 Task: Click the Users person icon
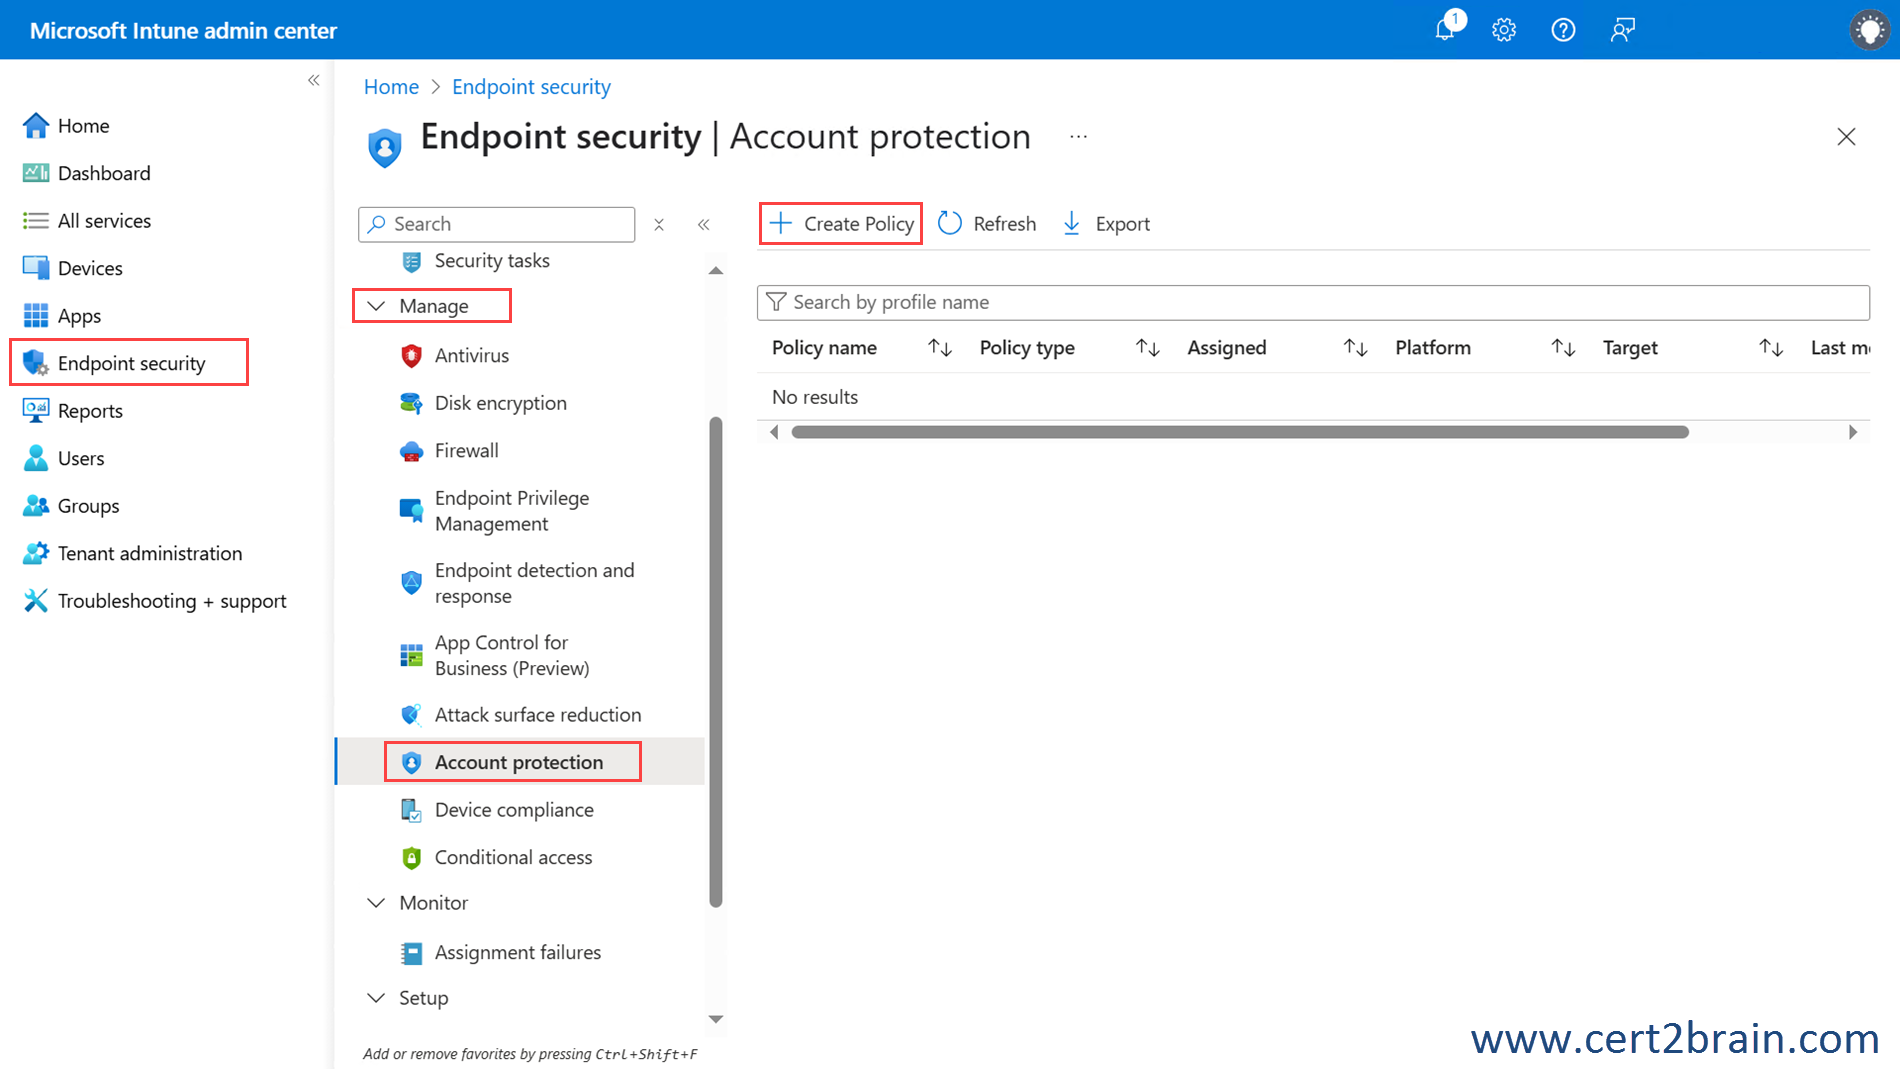click(x=36, y=458)
